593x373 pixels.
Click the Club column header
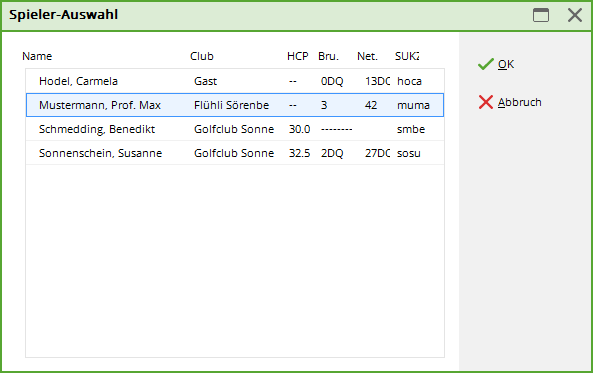[x=202, y=56]
